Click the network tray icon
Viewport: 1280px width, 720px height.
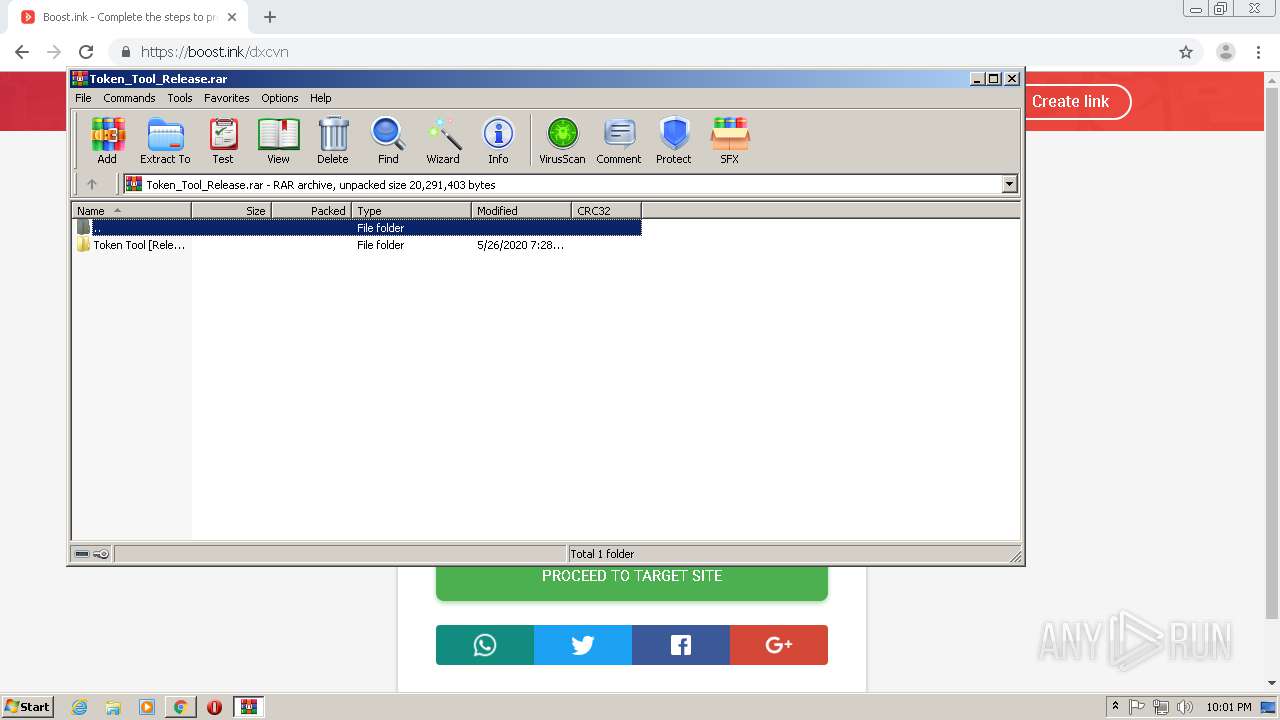click(1161, 707)
